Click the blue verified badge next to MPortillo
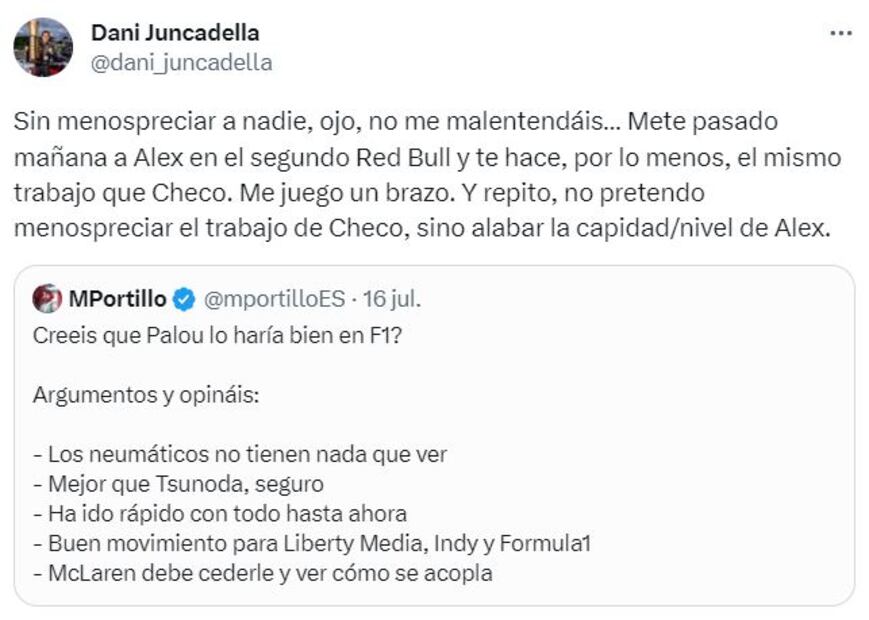Image resolution: width=869 pixels, height=620 pixels. coord(183,295)
